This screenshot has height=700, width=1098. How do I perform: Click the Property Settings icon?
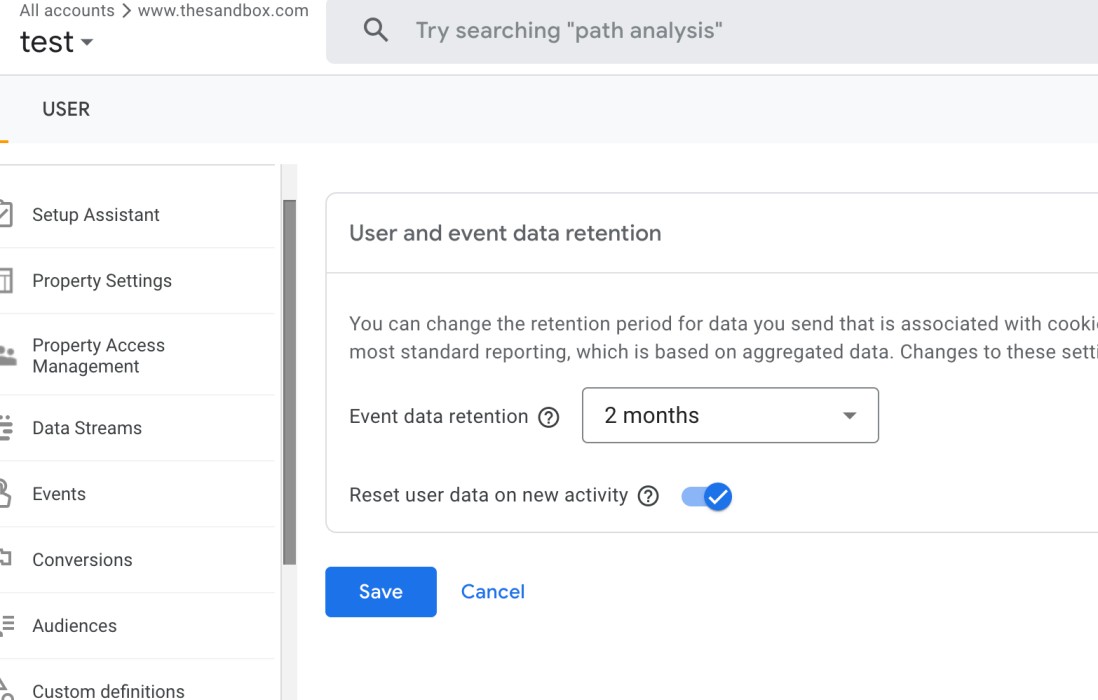click(5, 281)
